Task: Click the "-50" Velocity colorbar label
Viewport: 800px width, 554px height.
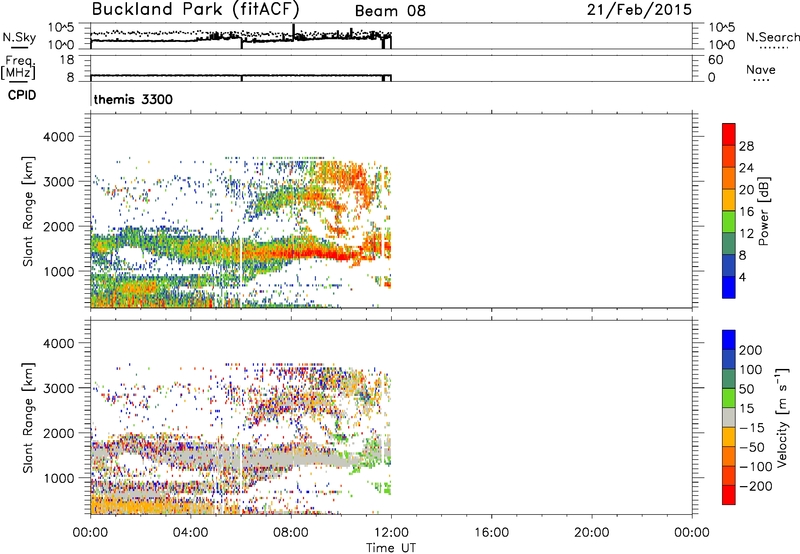Action: 752,447
